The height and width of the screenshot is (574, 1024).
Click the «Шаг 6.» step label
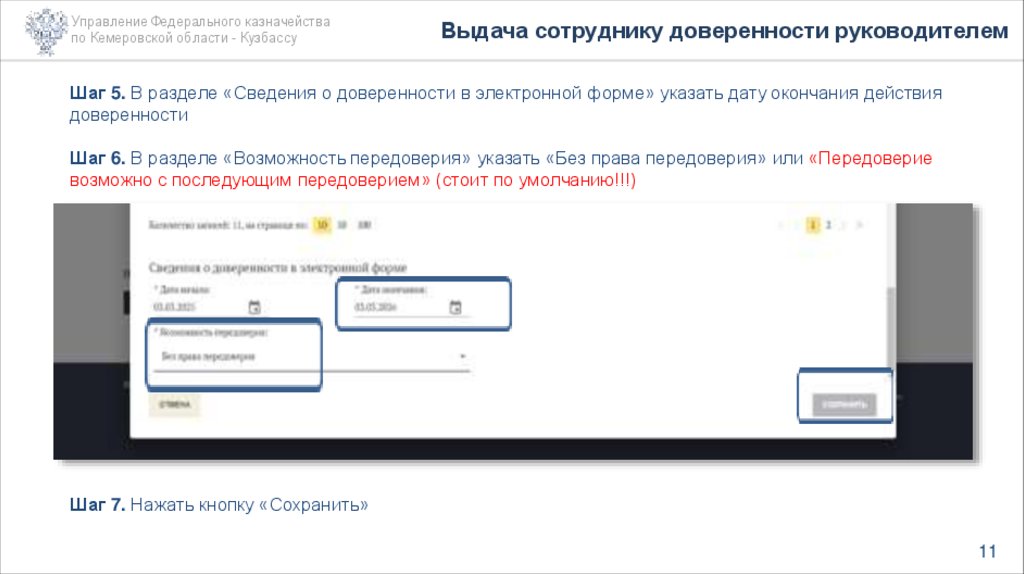[97, 159]
